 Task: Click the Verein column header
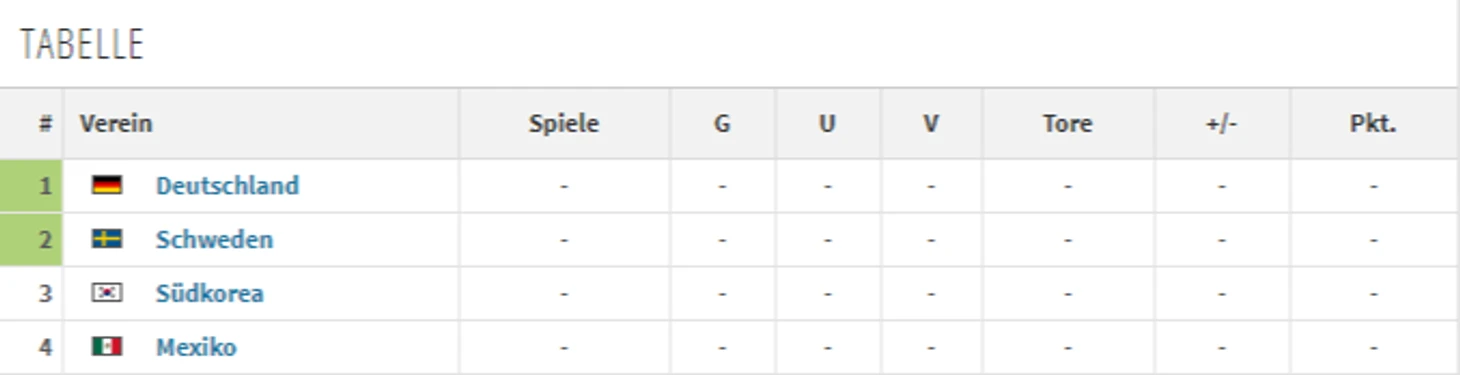click(116, 123)
